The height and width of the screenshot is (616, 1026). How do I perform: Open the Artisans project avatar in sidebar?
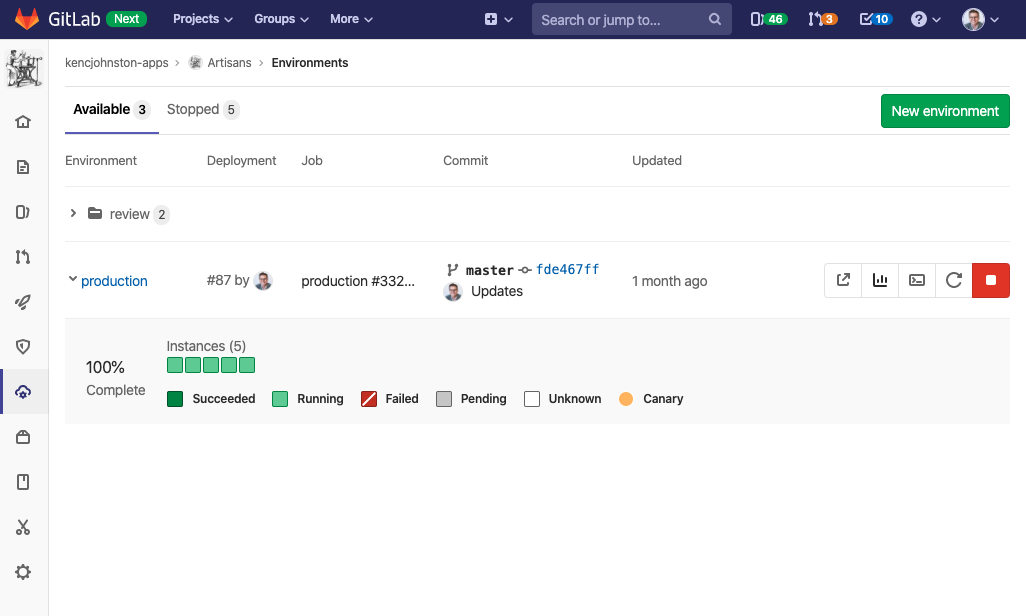[x=24, y=69]
